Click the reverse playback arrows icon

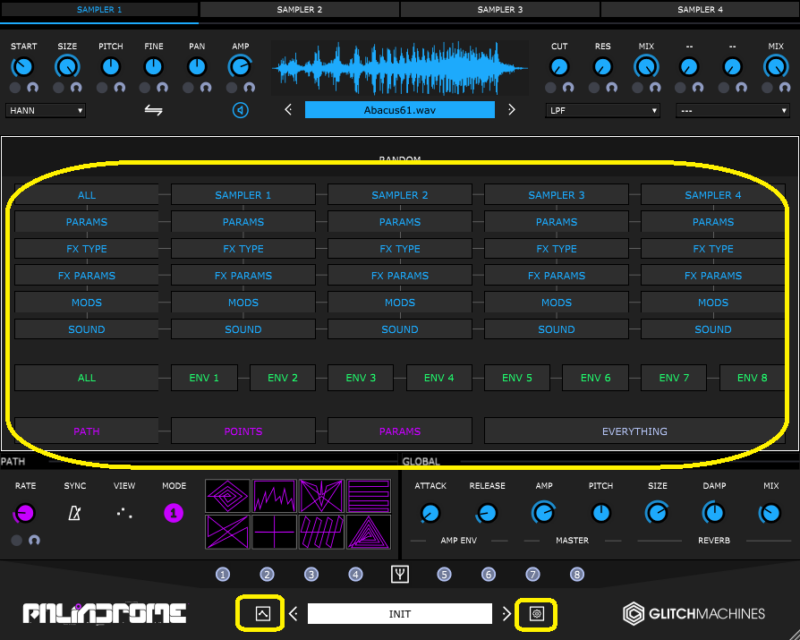tap(153, 110)
